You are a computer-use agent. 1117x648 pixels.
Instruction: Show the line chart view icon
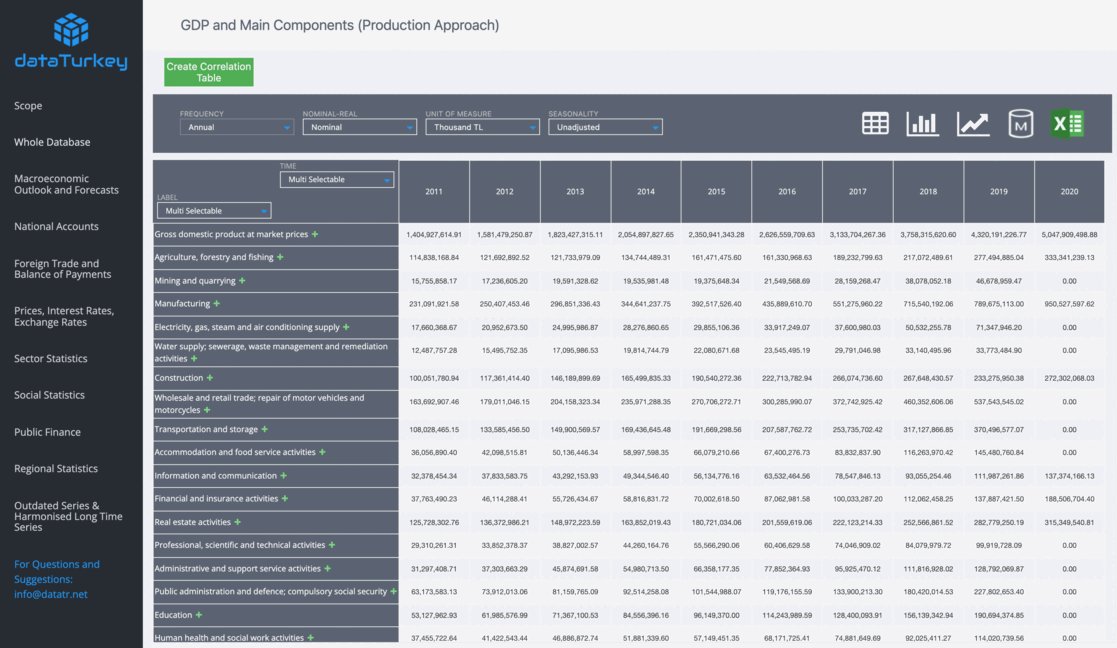(x=972, y=123)
